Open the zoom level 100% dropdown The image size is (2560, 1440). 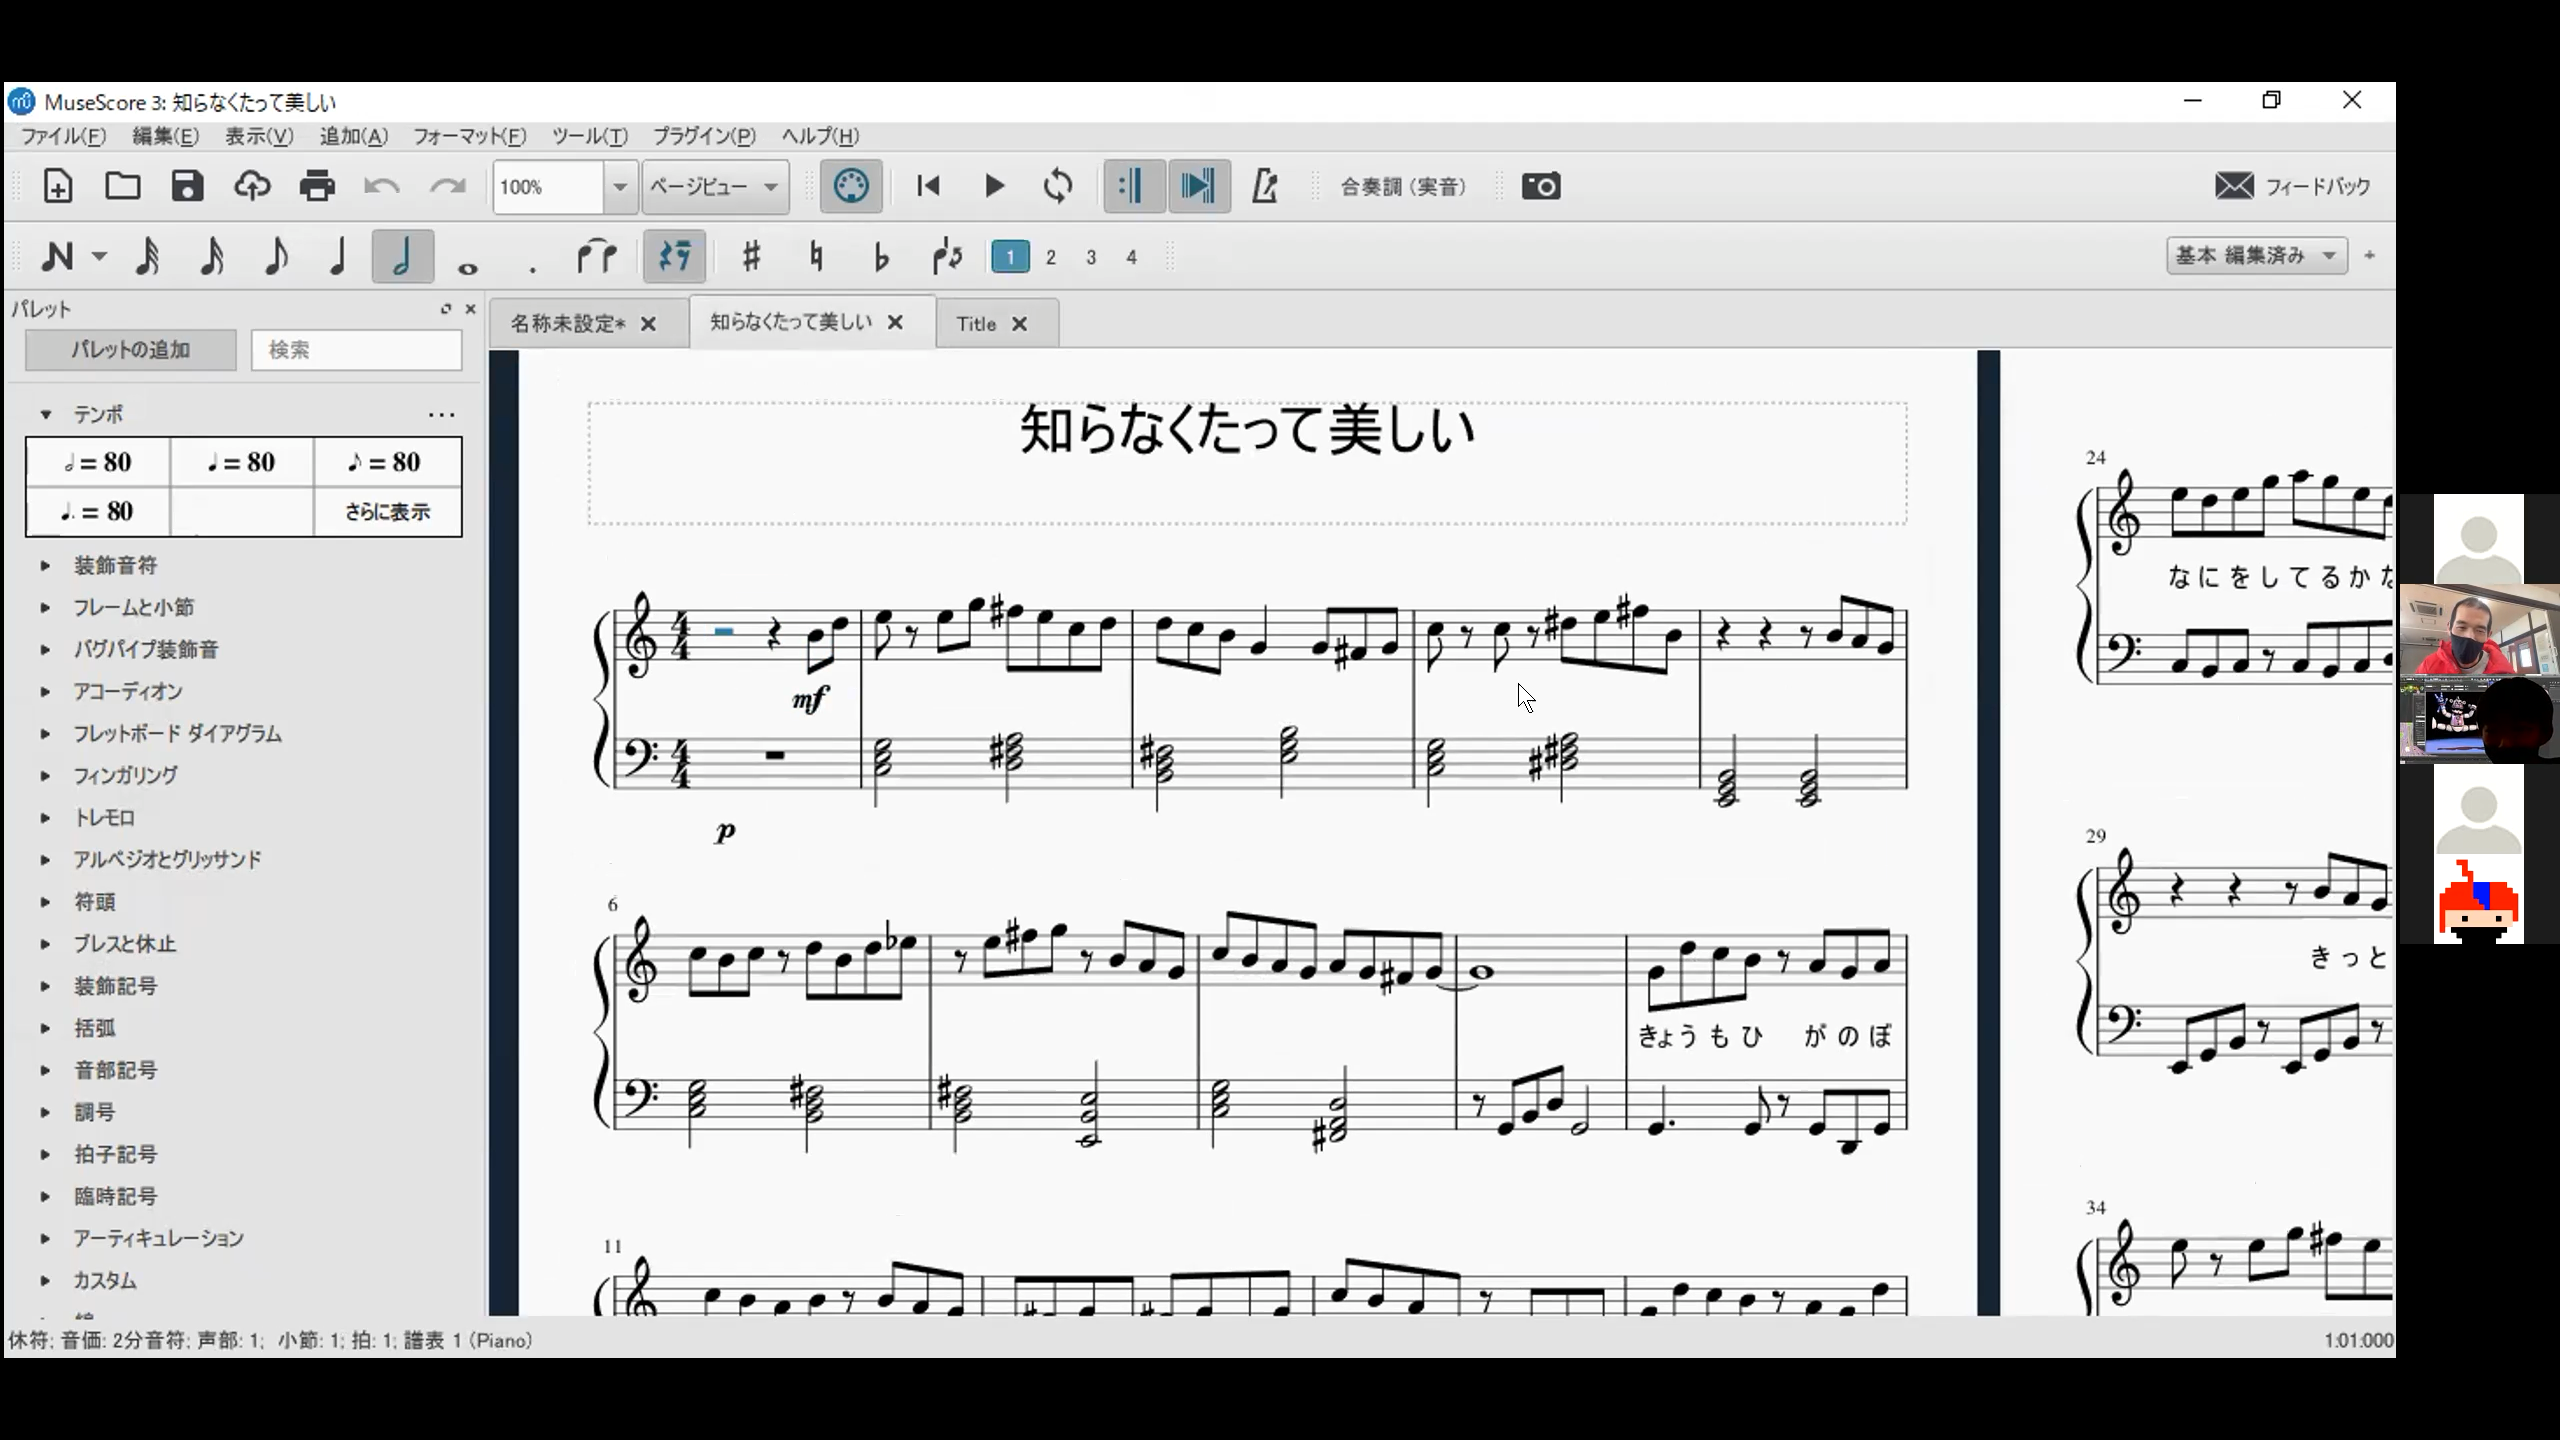click(620, 187)
